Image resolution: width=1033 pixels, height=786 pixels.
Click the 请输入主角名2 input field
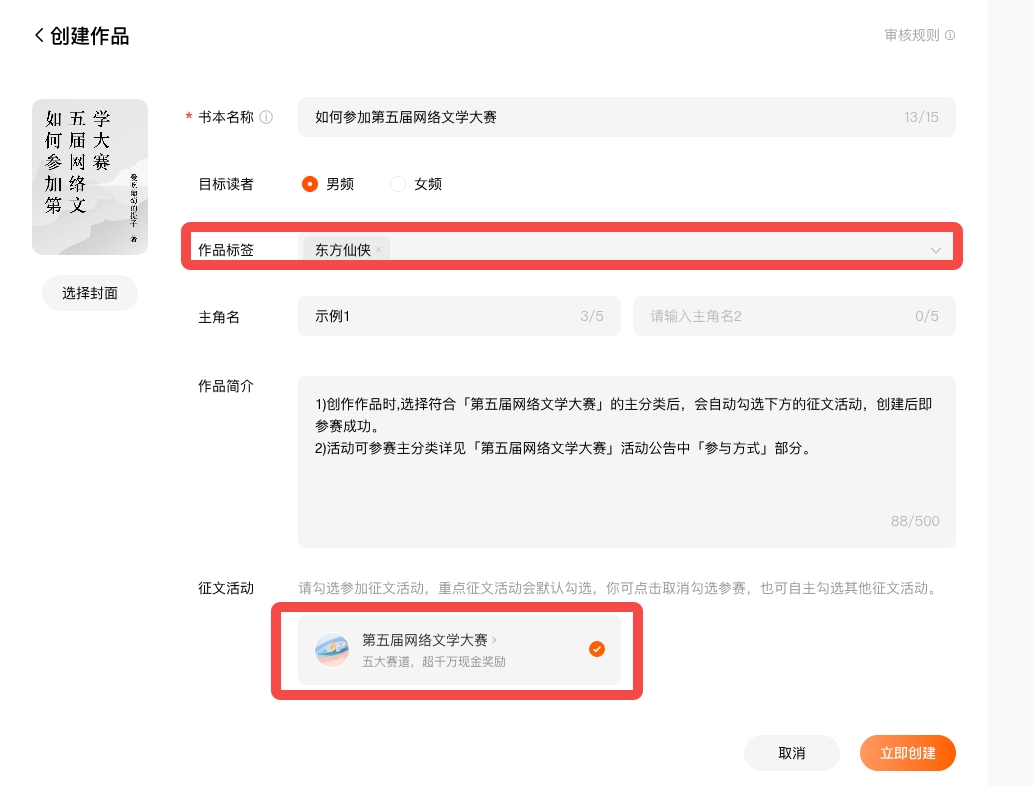point(780,316)
